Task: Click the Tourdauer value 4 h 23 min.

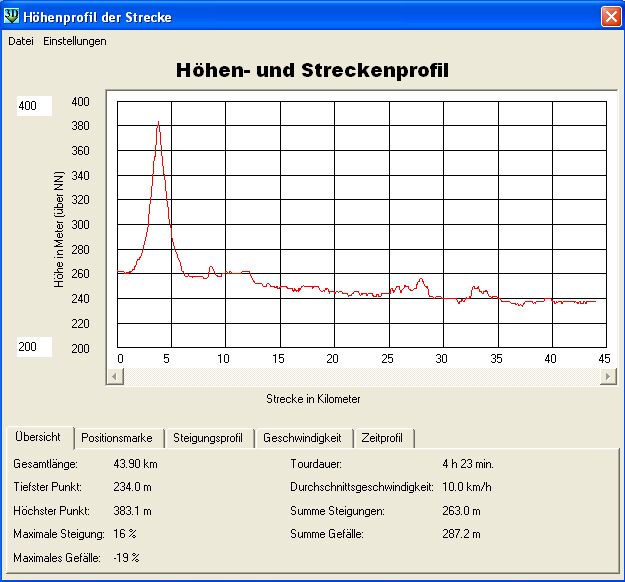Action: [x=468, y=464]
